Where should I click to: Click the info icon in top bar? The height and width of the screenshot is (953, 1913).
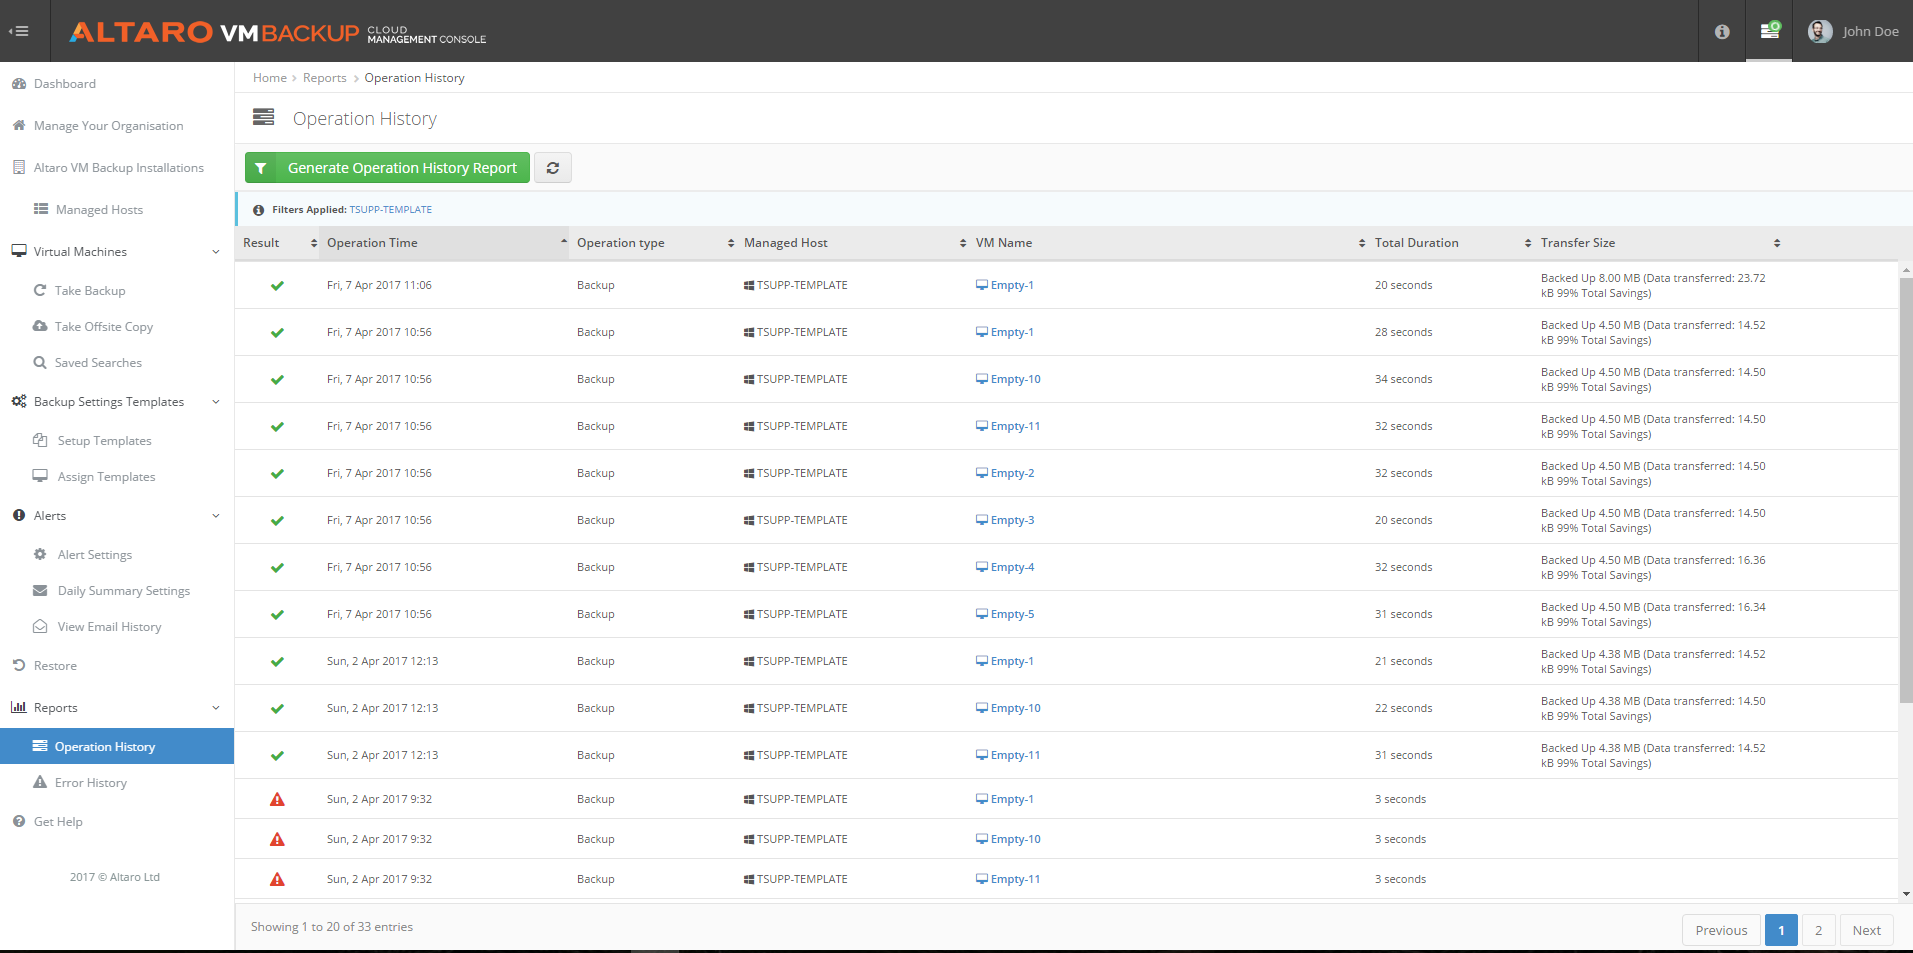(1722, 32)
